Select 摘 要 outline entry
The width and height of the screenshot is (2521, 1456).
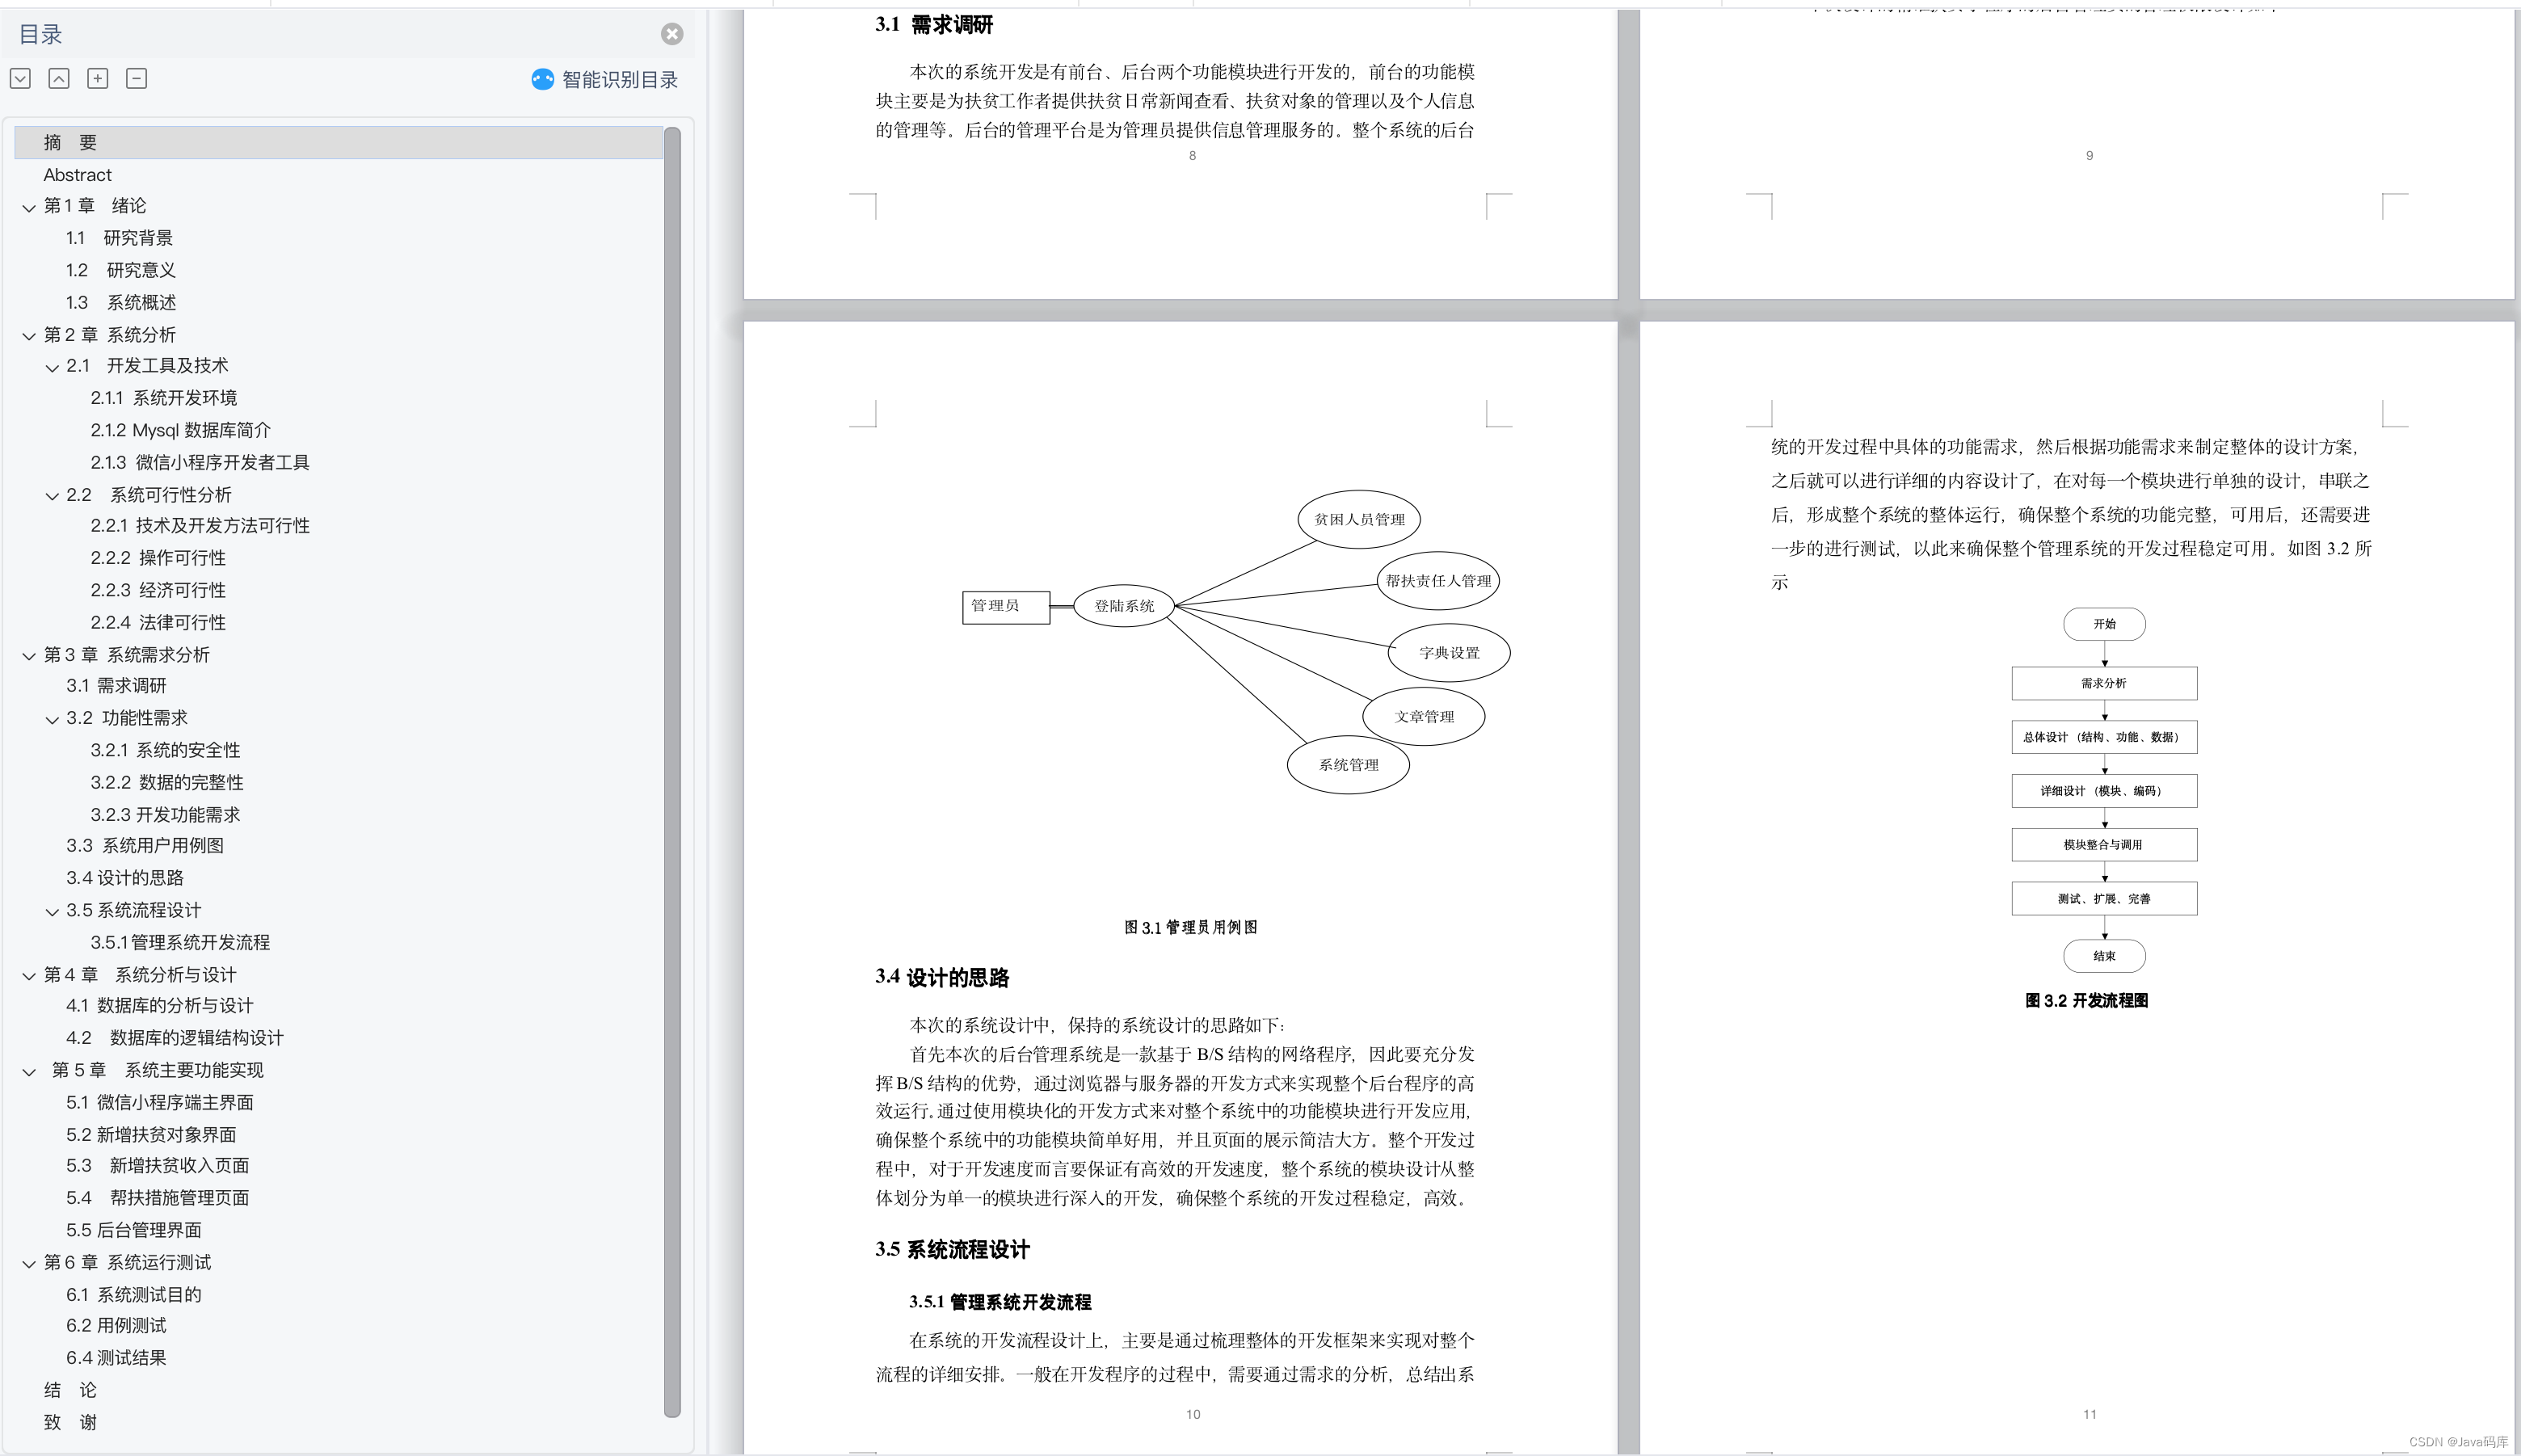coord(339,142)
